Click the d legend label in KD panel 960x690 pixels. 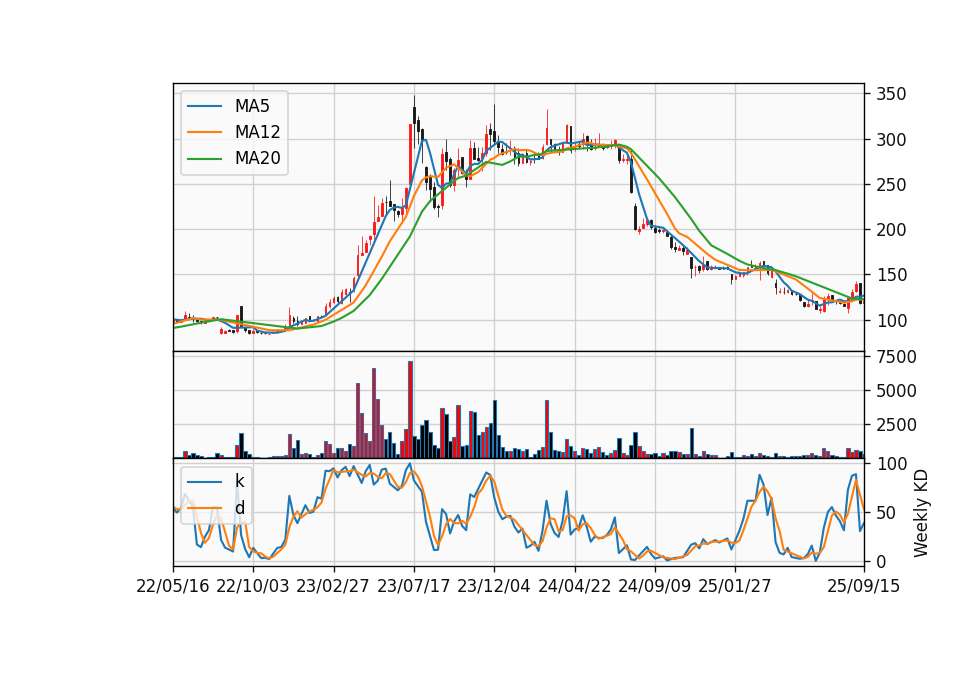click(x=239, y=508)
